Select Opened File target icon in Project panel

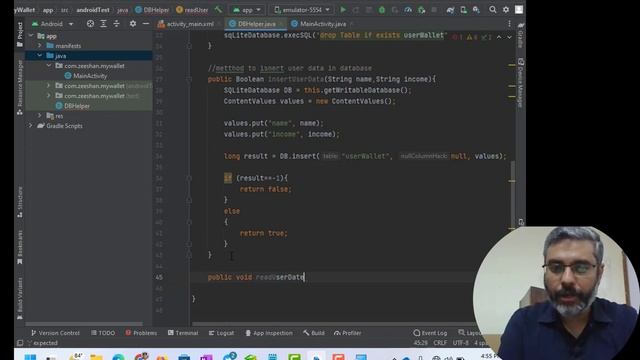click(90, 24)
